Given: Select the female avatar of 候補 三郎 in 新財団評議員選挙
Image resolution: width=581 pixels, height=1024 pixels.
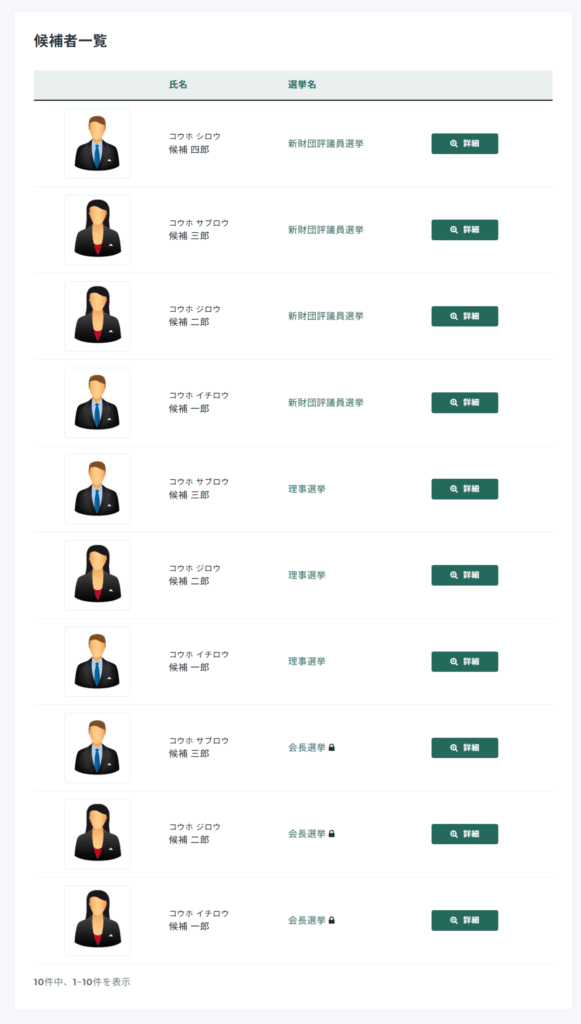Looking at the screenshot, I should pos(97,230).
